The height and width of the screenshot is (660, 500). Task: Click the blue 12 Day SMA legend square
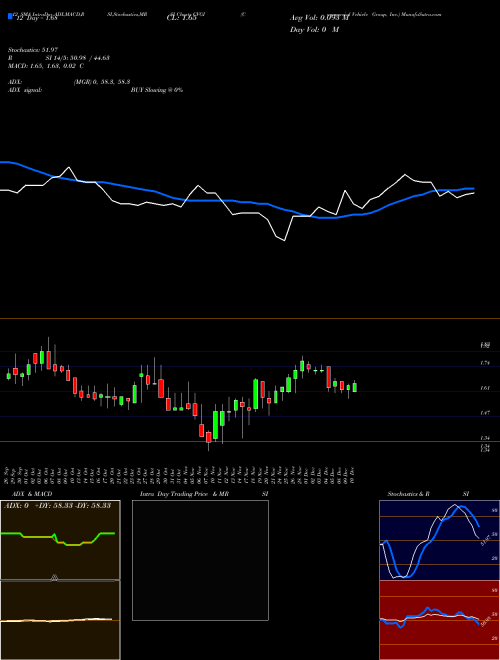(x=11, y=16)
